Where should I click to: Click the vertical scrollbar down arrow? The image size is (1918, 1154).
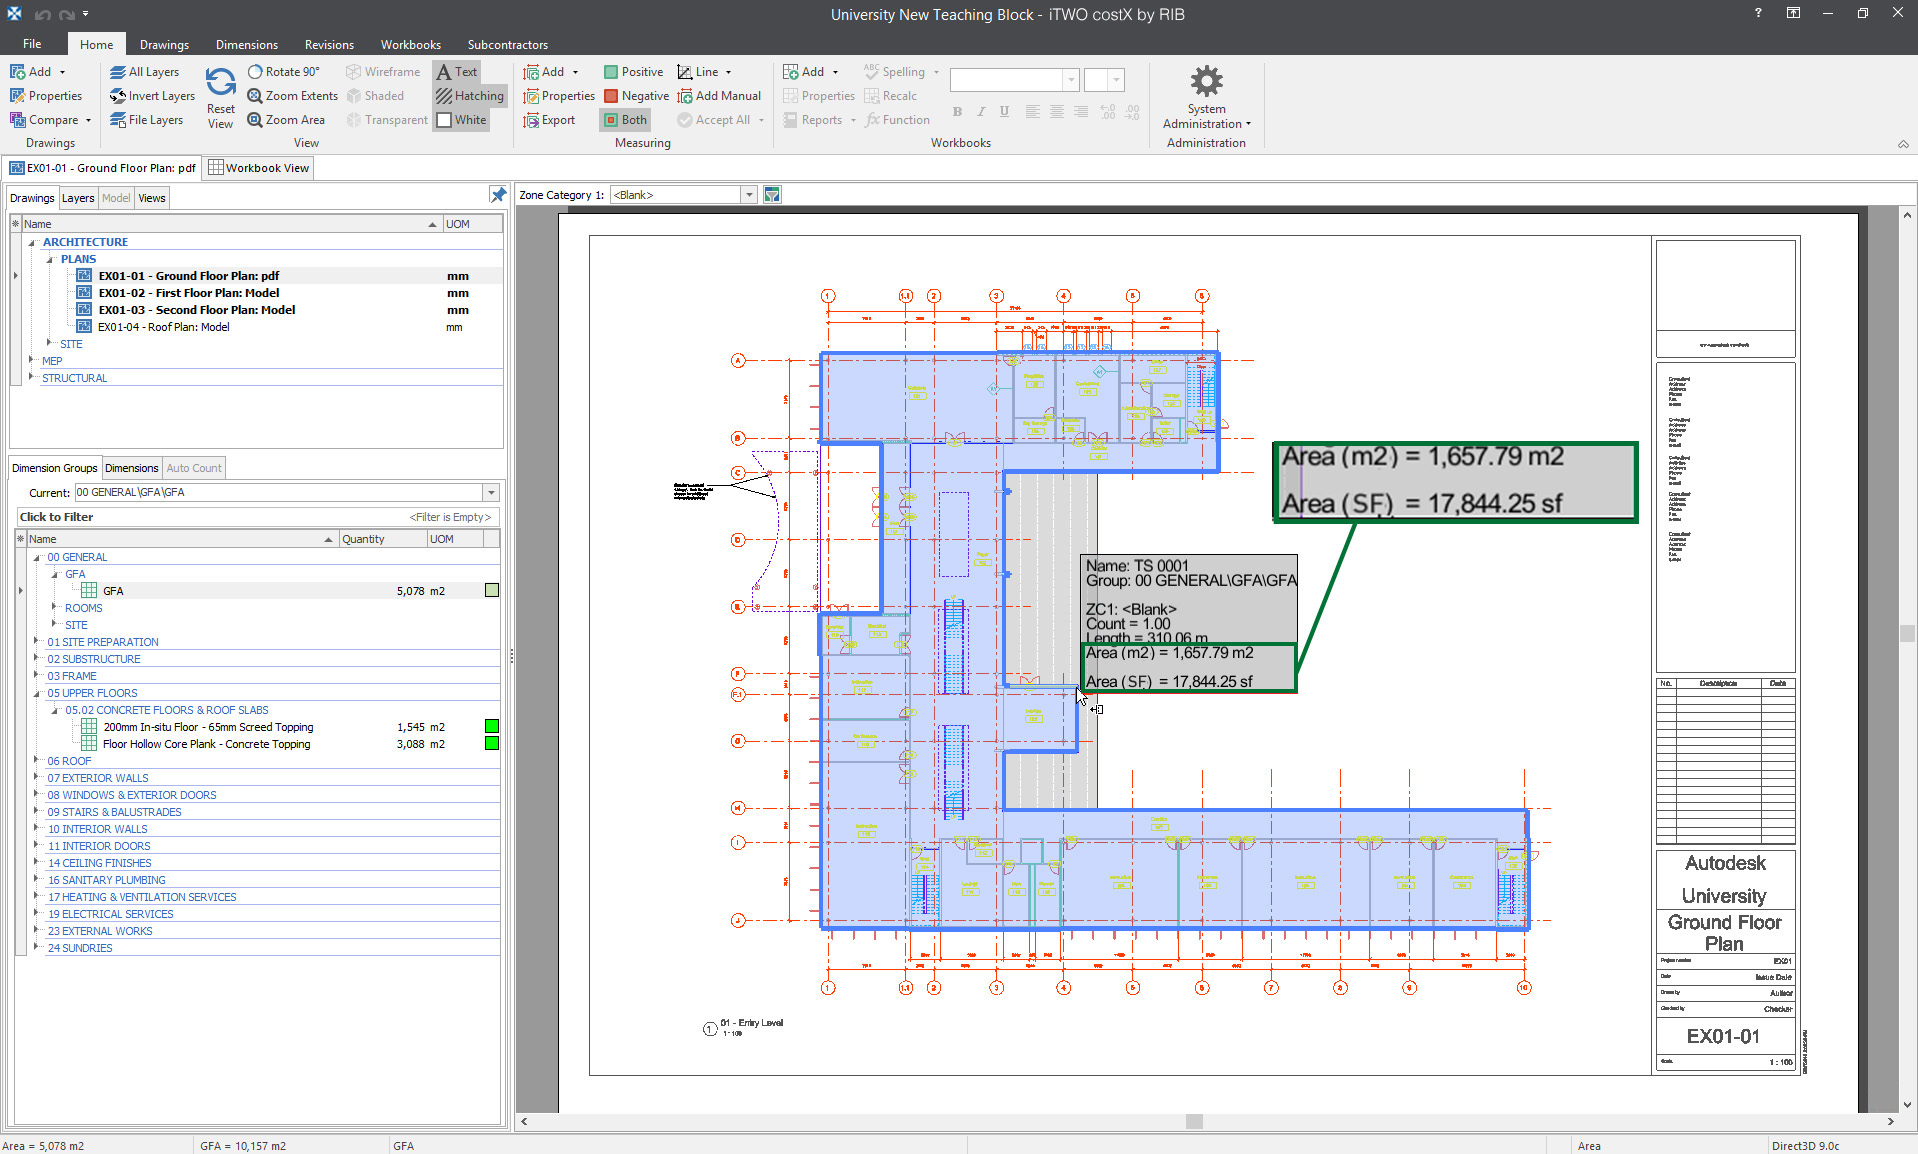pyautogui.click(x=1908, y=1104)
